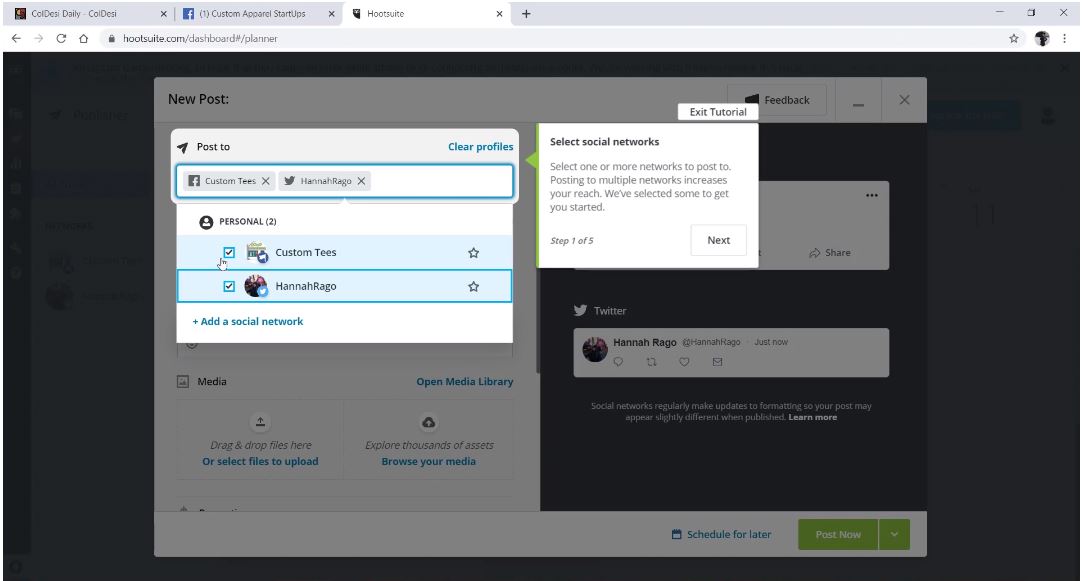Close the ColDesi Daily tab
The image size is (1082, 581).
(164, 14)
